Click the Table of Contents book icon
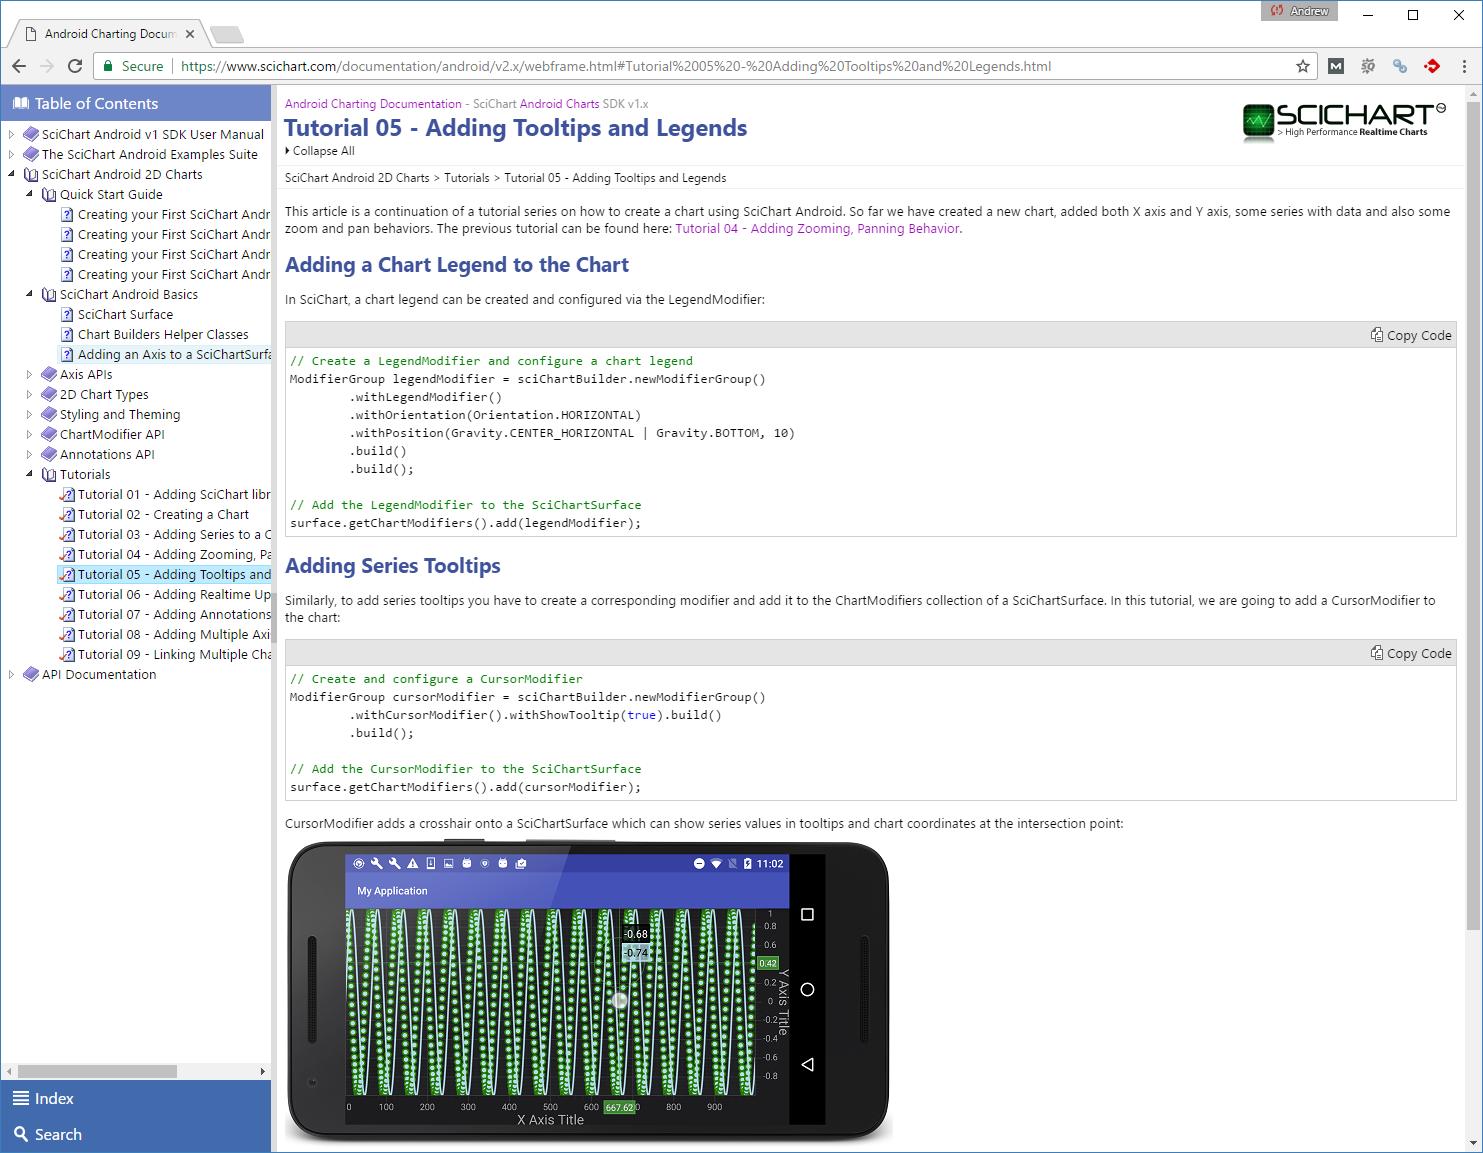 [20, 103]
